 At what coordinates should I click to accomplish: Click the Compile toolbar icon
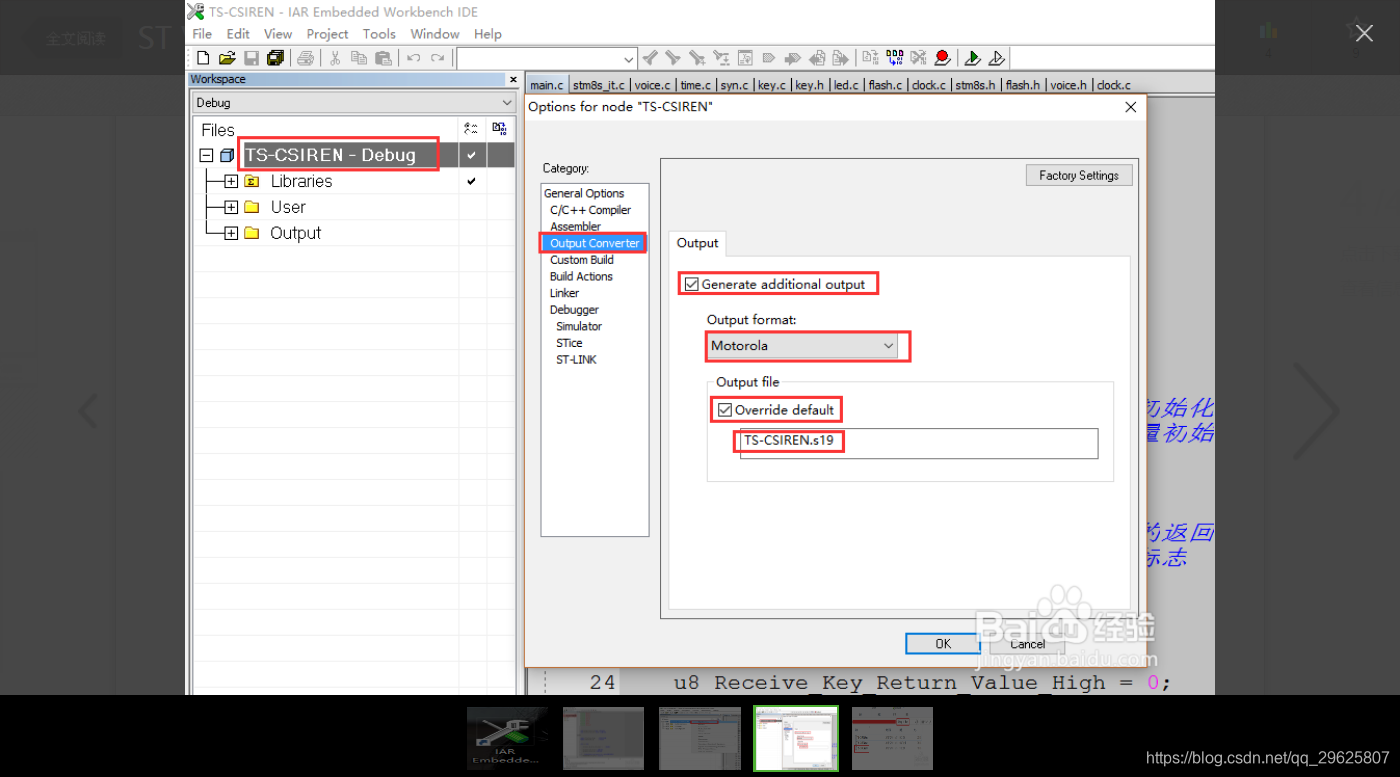869,58
